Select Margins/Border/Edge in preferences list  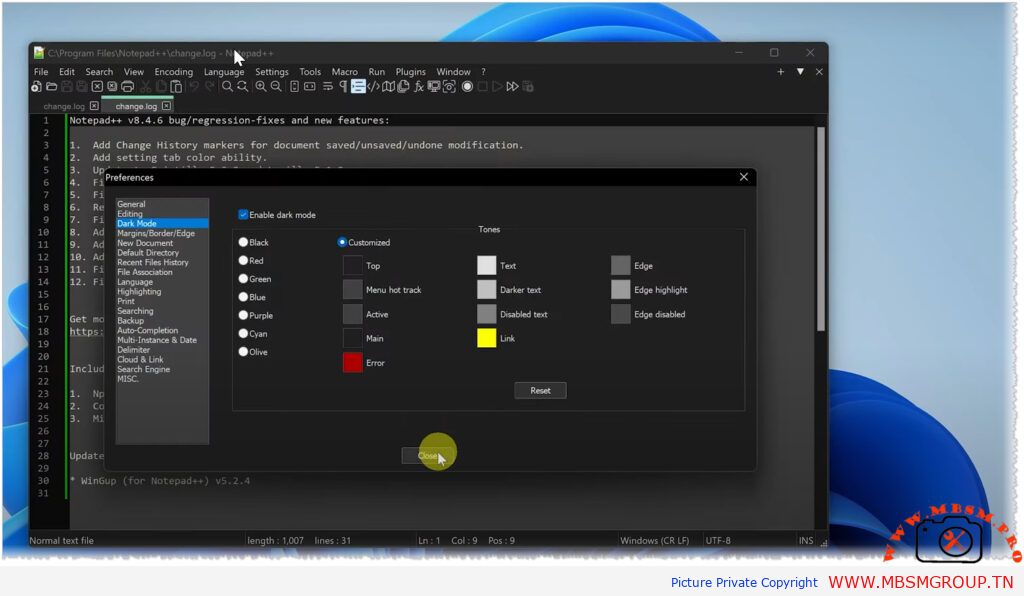(156, 233)
